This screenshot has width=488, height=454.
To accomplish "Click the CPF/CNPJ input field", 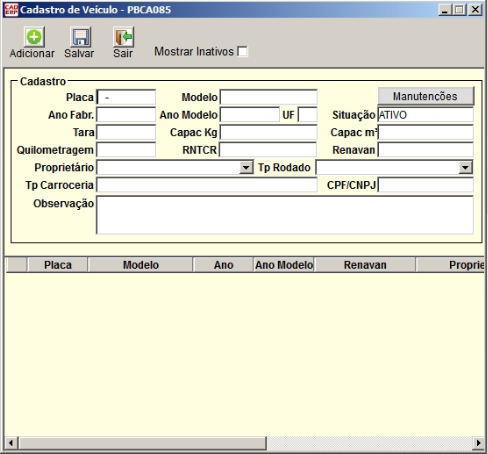I will pyautogui.click(x=426, y=185).
